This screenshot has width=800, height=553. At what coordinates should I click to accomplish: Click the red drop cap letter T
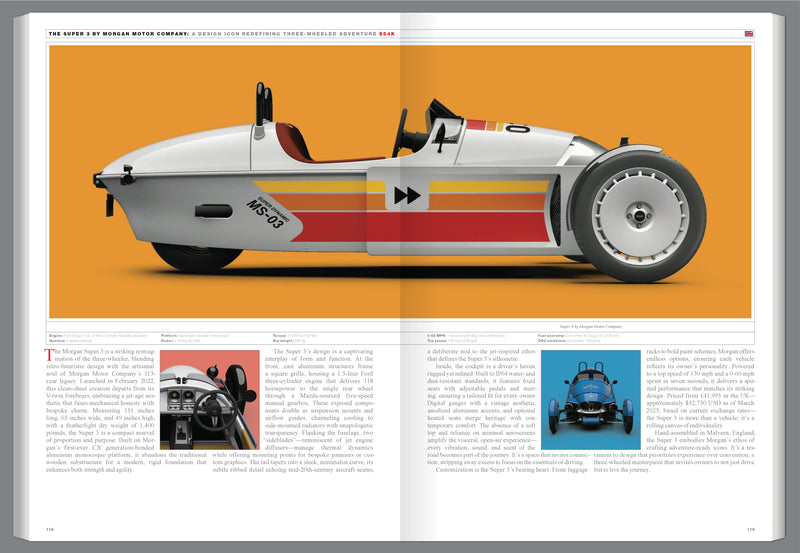coord(50,353)
